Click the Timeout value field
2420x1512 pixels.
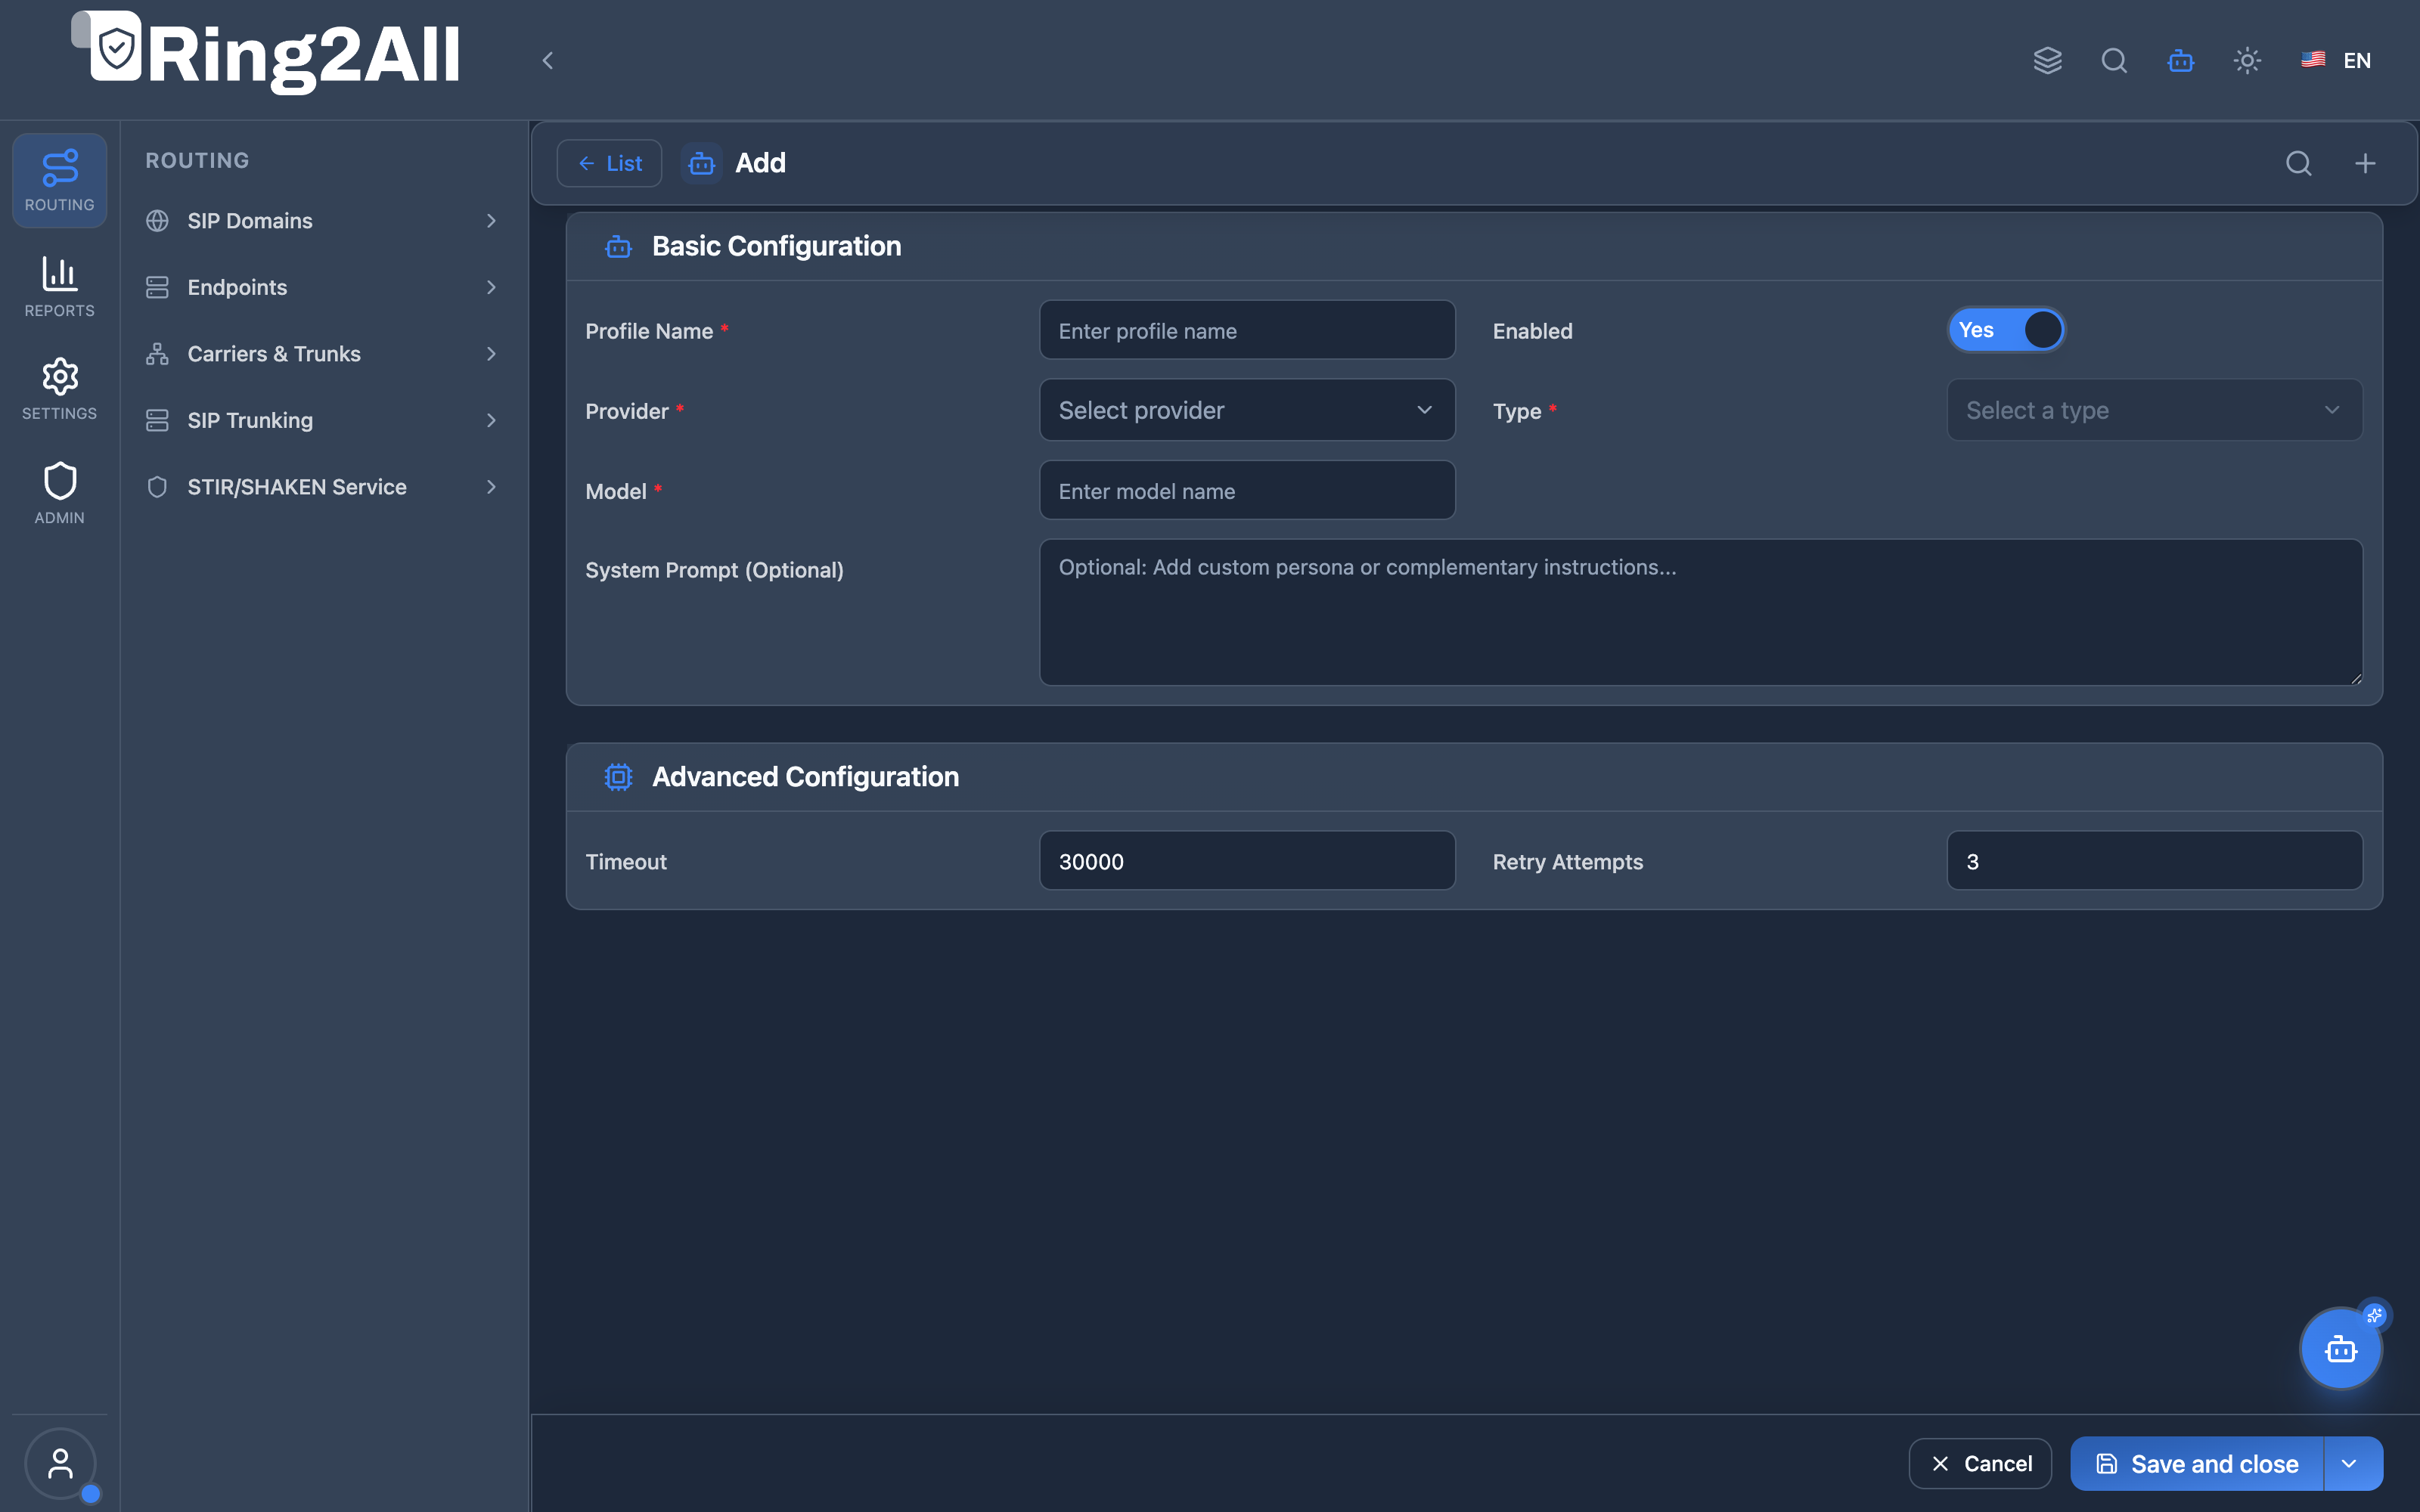pos(1247,860)
